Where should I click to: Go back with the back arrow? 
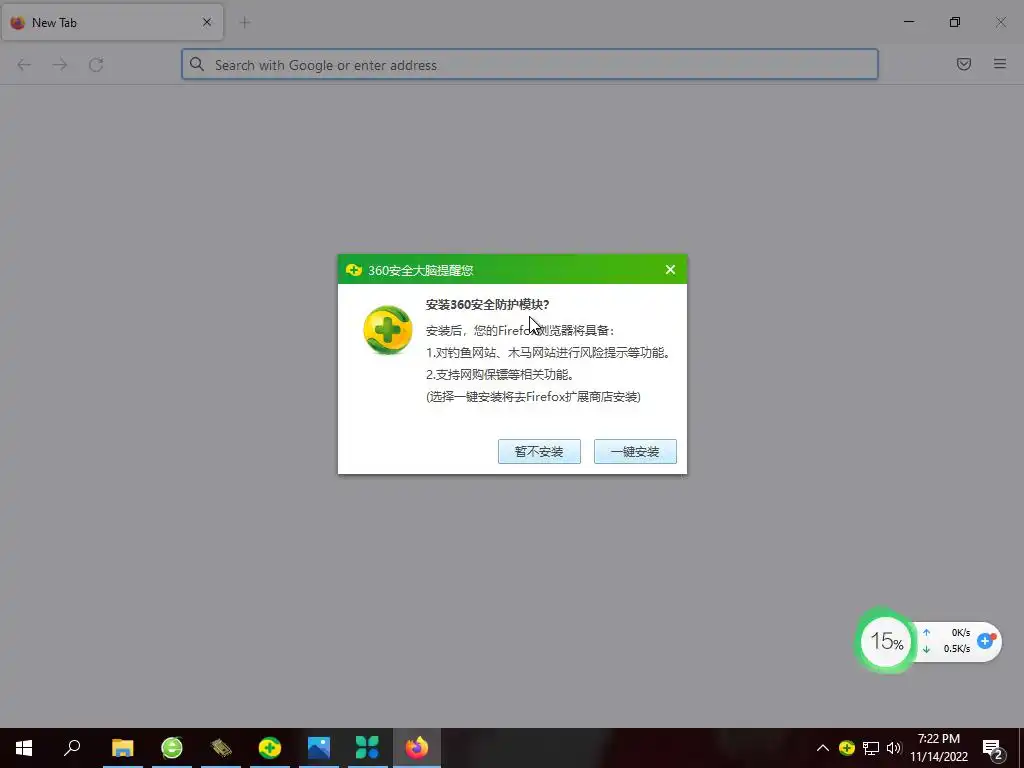click(24, 65)
